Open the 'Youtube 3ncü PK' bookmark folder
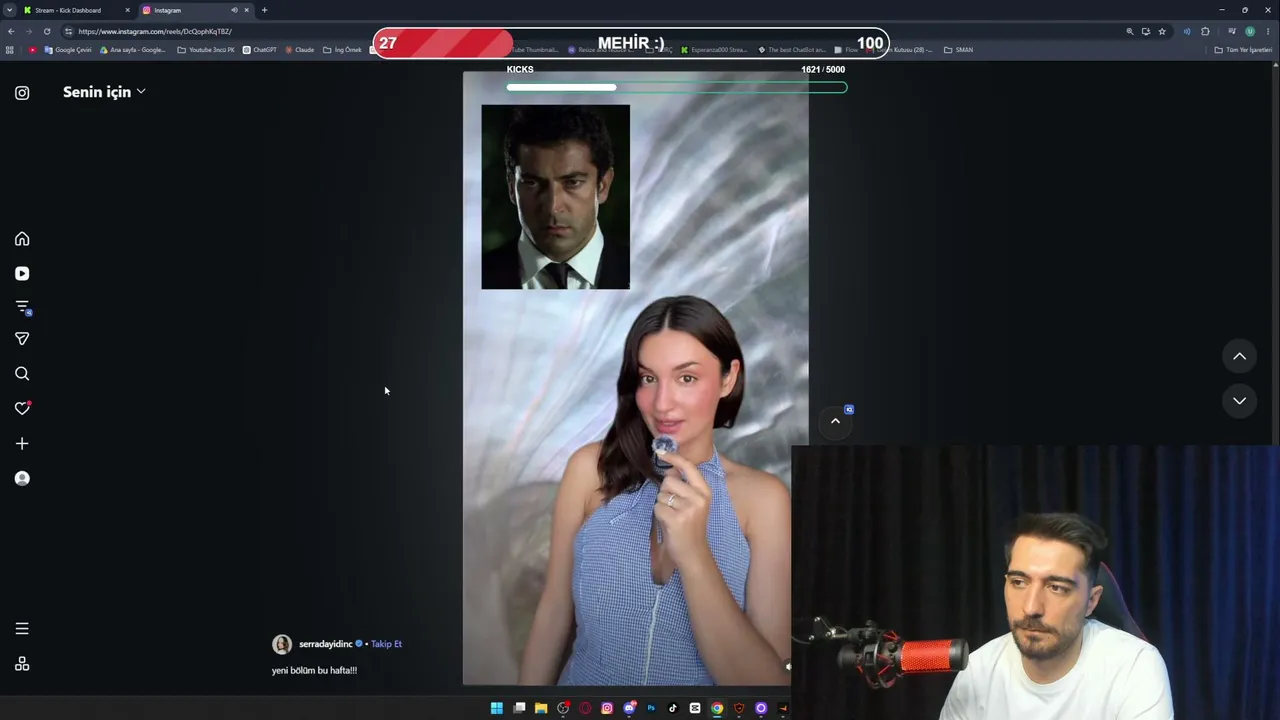The image size is (1280, 720). point(206,50)
